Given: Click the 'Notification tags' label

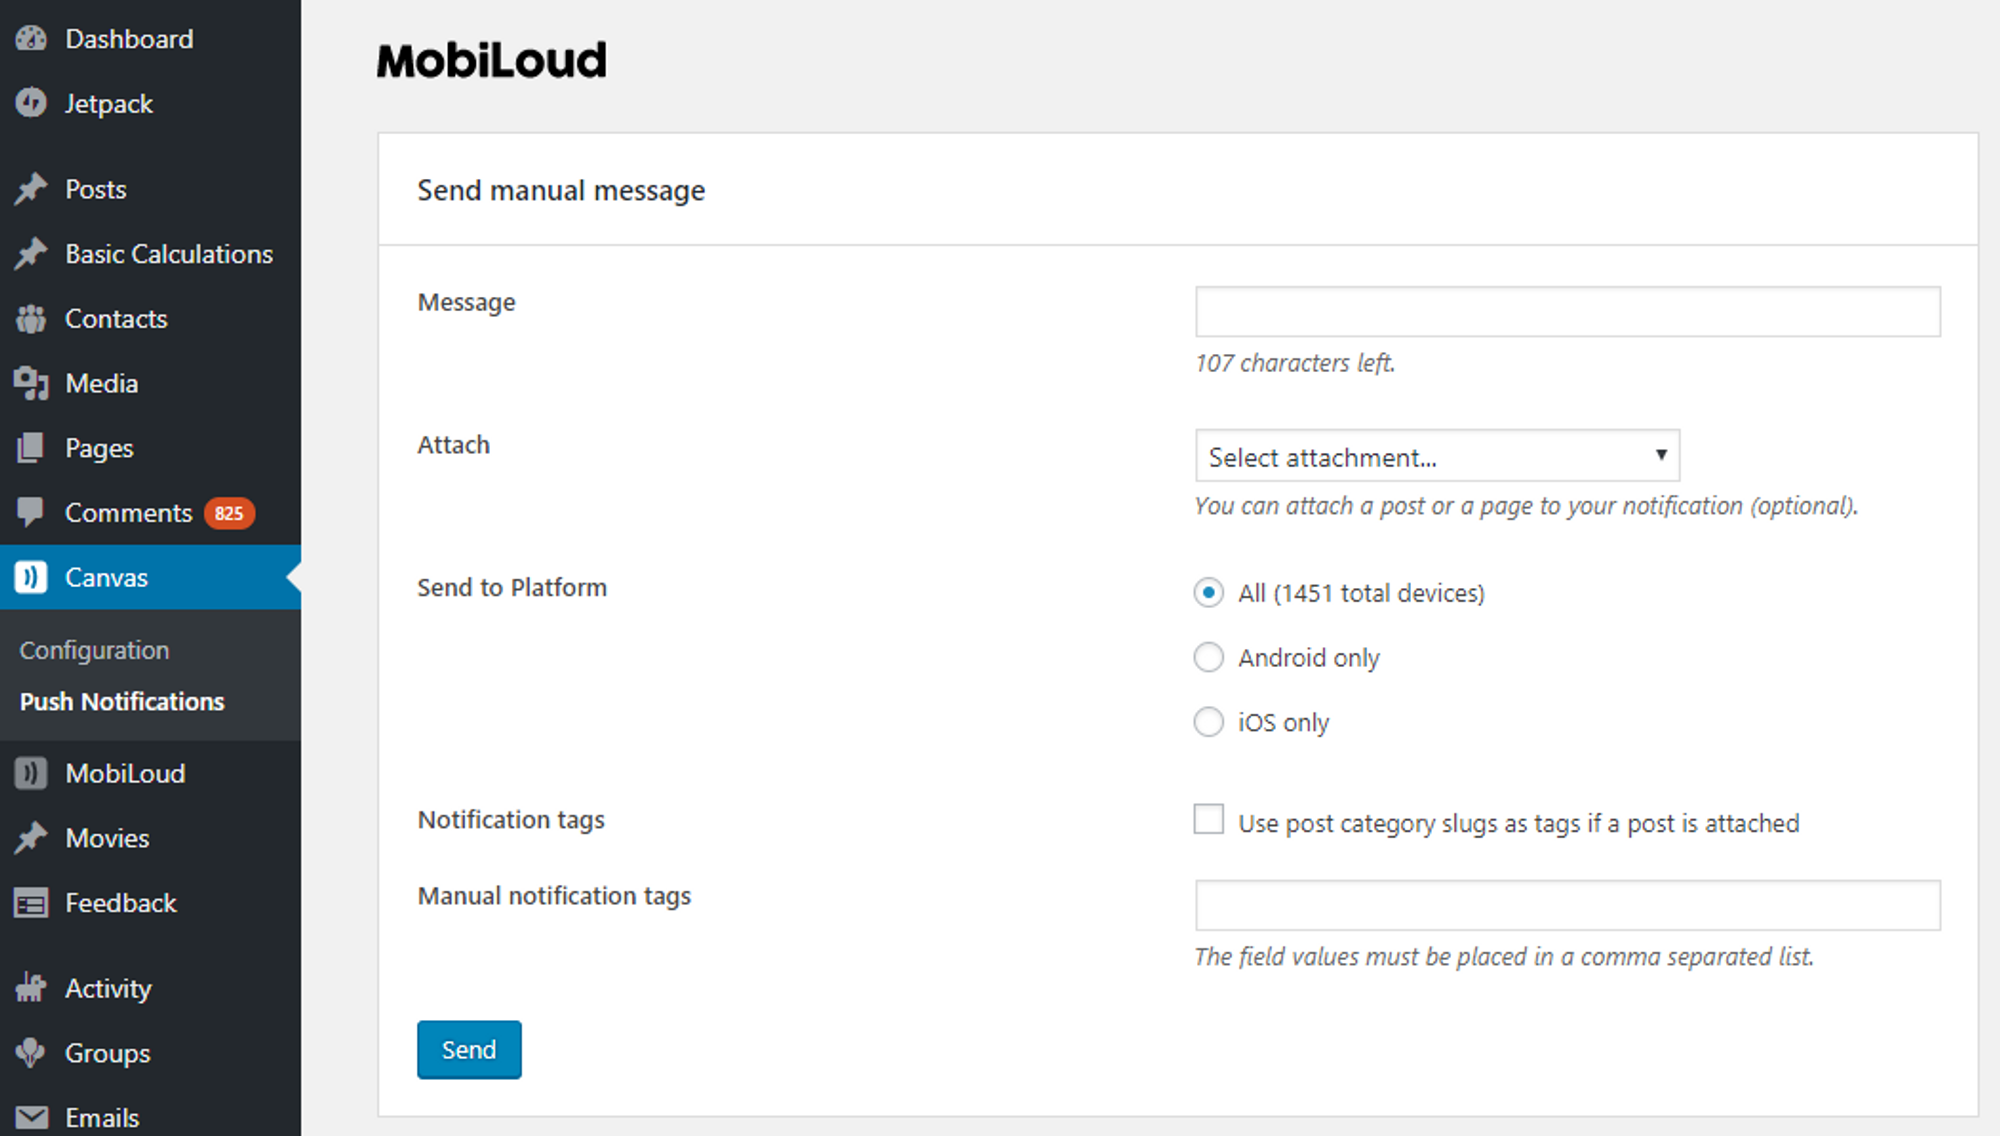Looking at the screenshot, I should coord(511,820).
